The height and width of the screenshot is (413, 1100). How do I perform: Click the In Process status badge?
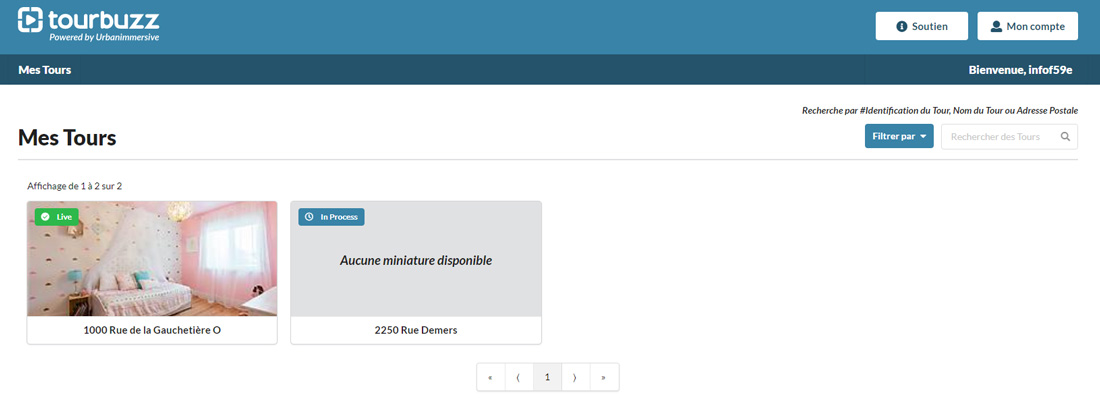click(x=331, y=217)
